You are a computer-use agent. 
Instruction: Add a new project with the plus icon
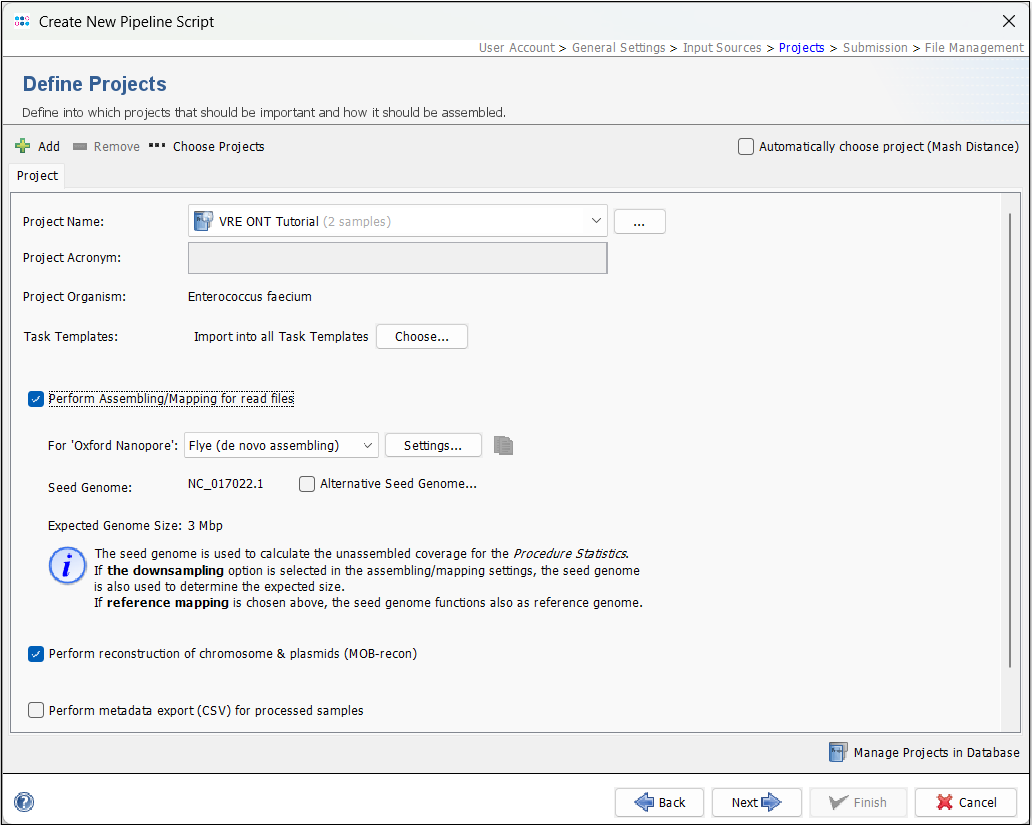(21, 146)
